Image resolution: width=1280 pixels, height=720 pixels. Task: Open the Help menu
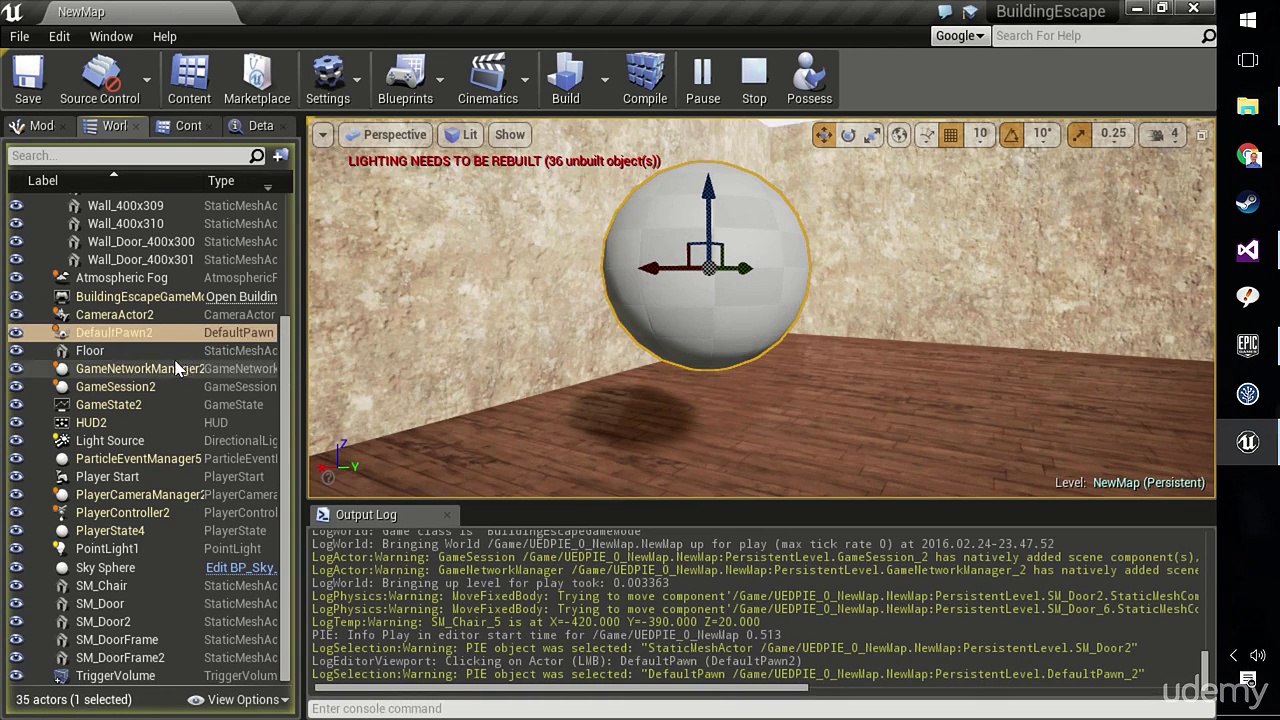tap(164, 36)
